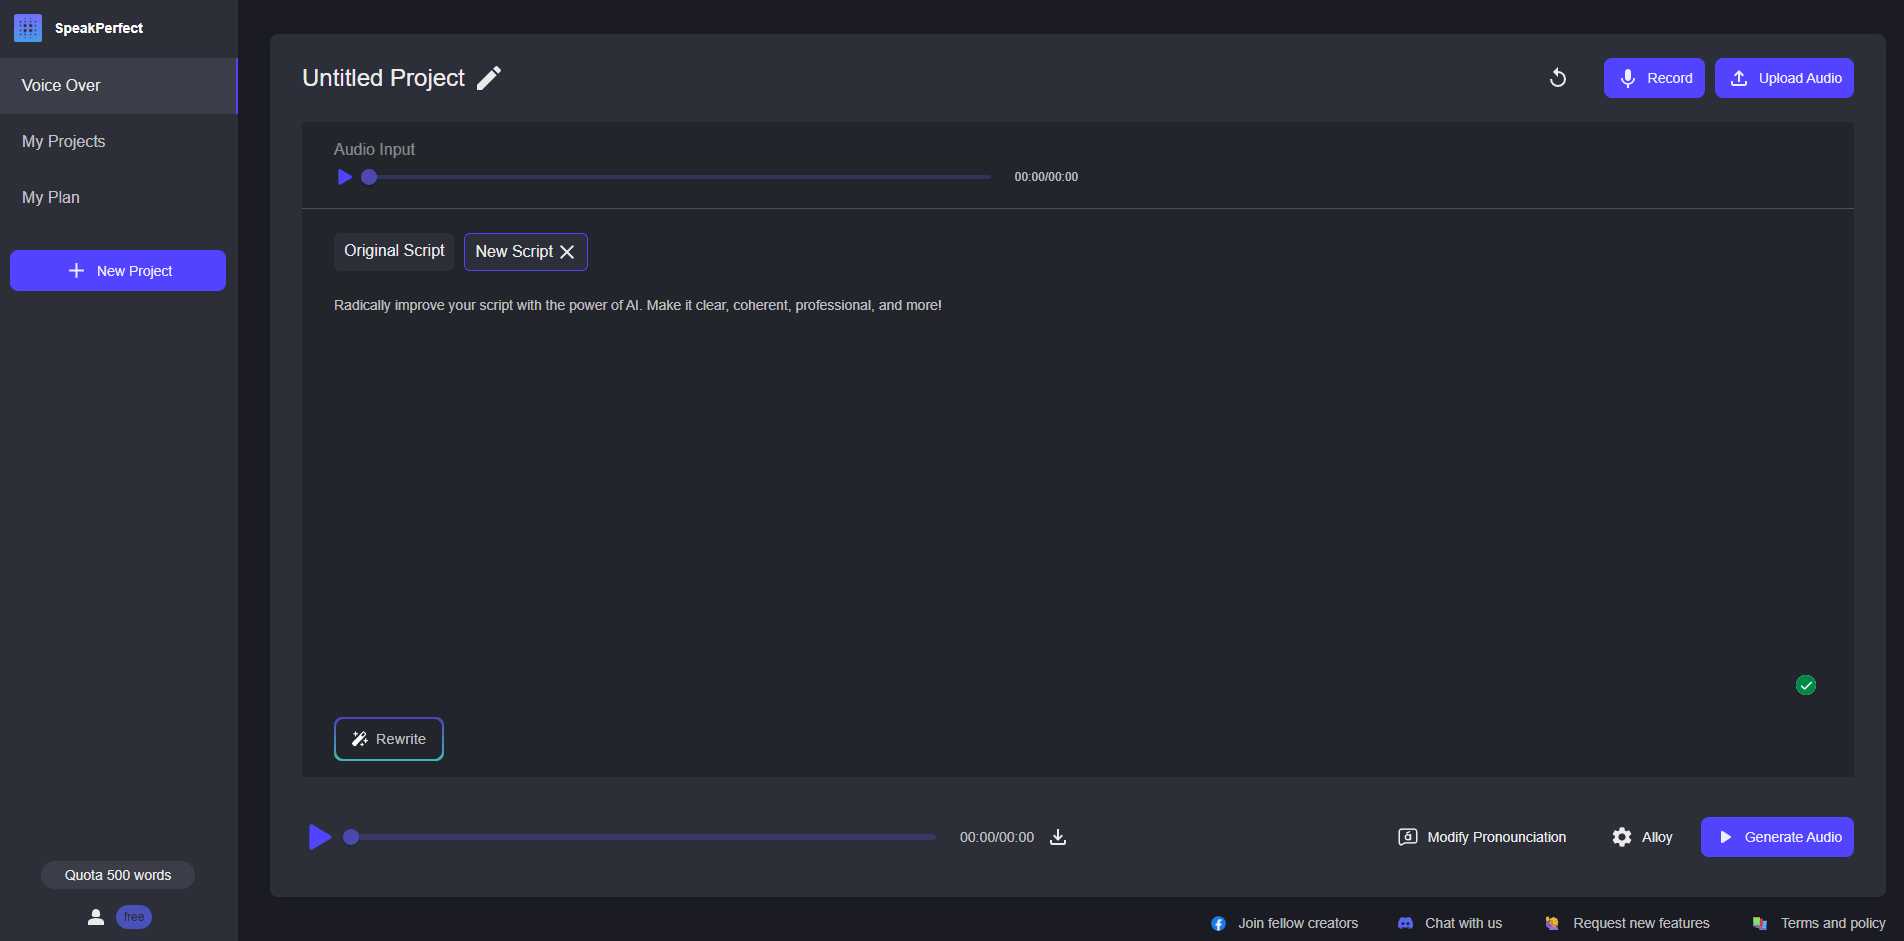Click Generate Audio

pyautogui.click(x=1777, y=837)
